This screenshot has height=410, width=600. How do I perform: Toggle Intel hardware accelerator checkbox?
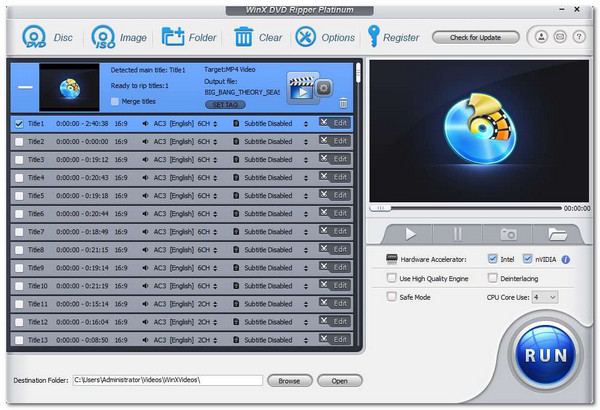492,258
